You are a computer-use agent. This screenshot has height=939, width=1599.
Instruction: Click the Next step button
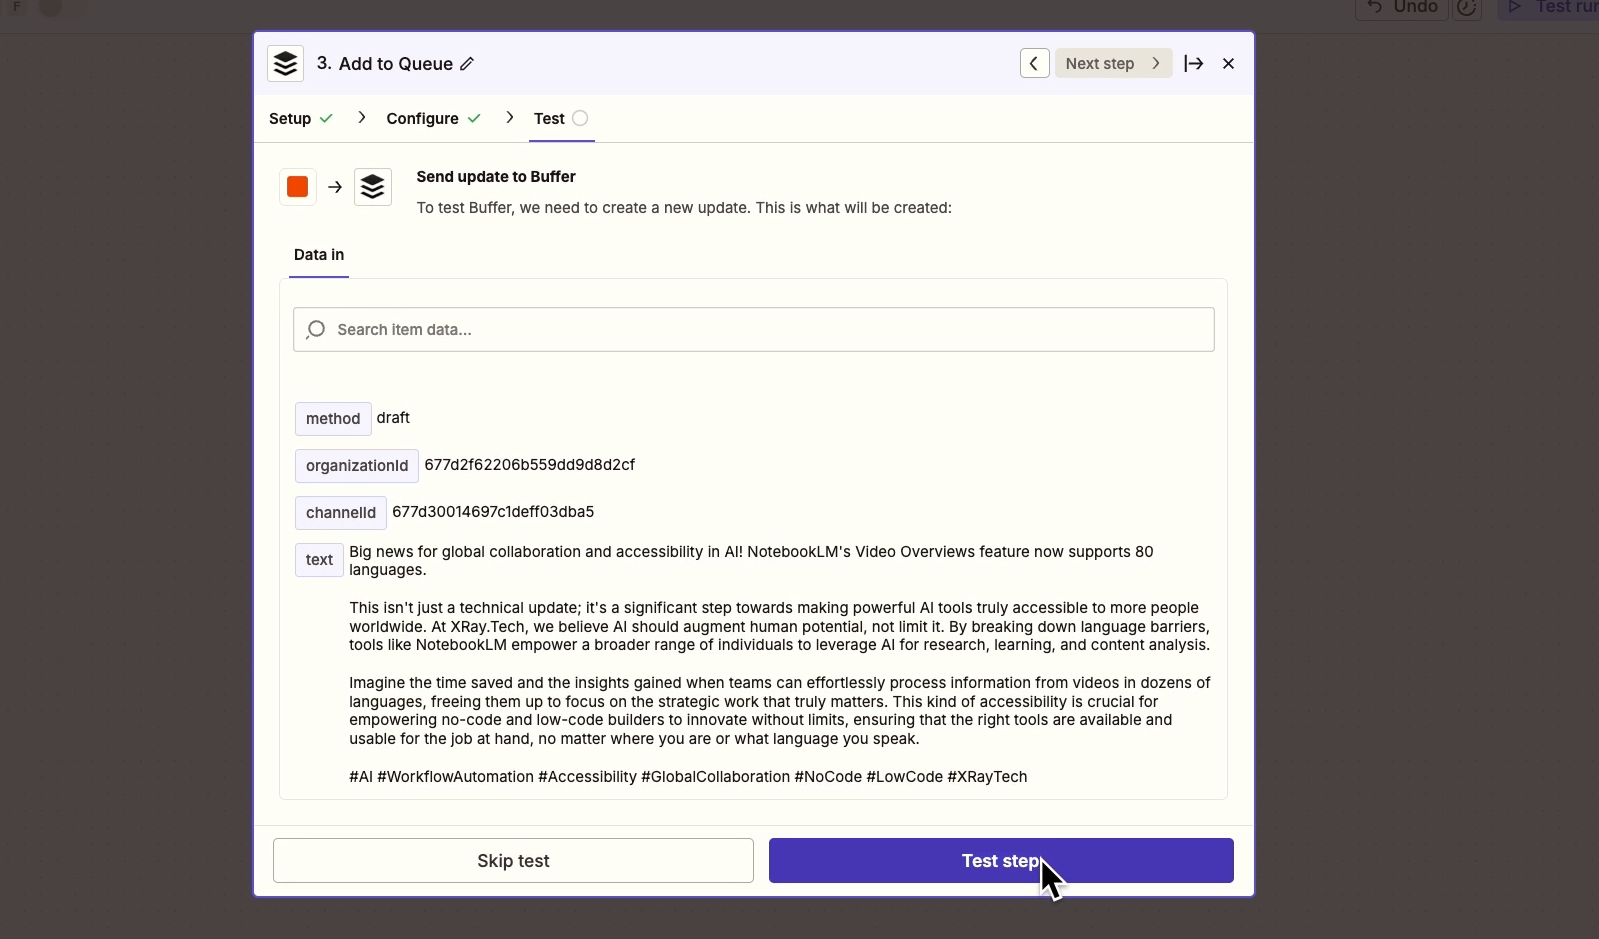point(1113,63)
